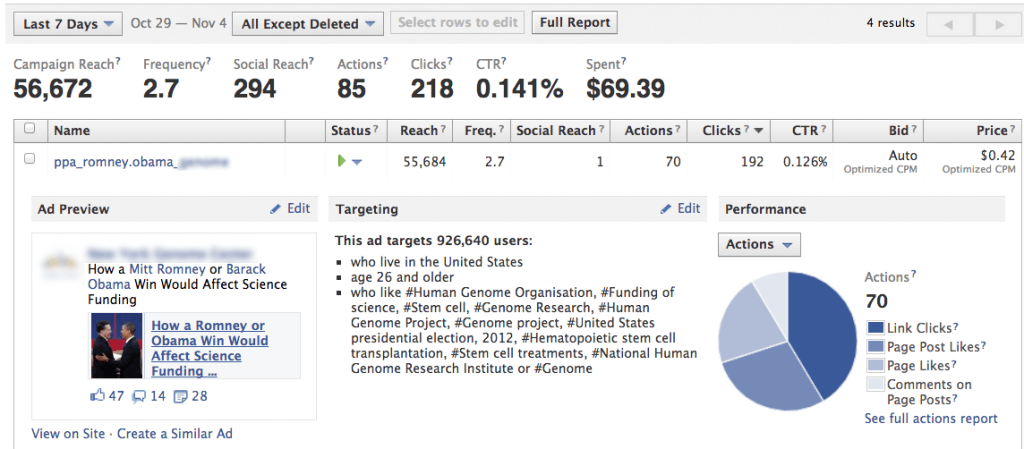Open the status dropdown arrow in the ad row

[x=357, y=162]
